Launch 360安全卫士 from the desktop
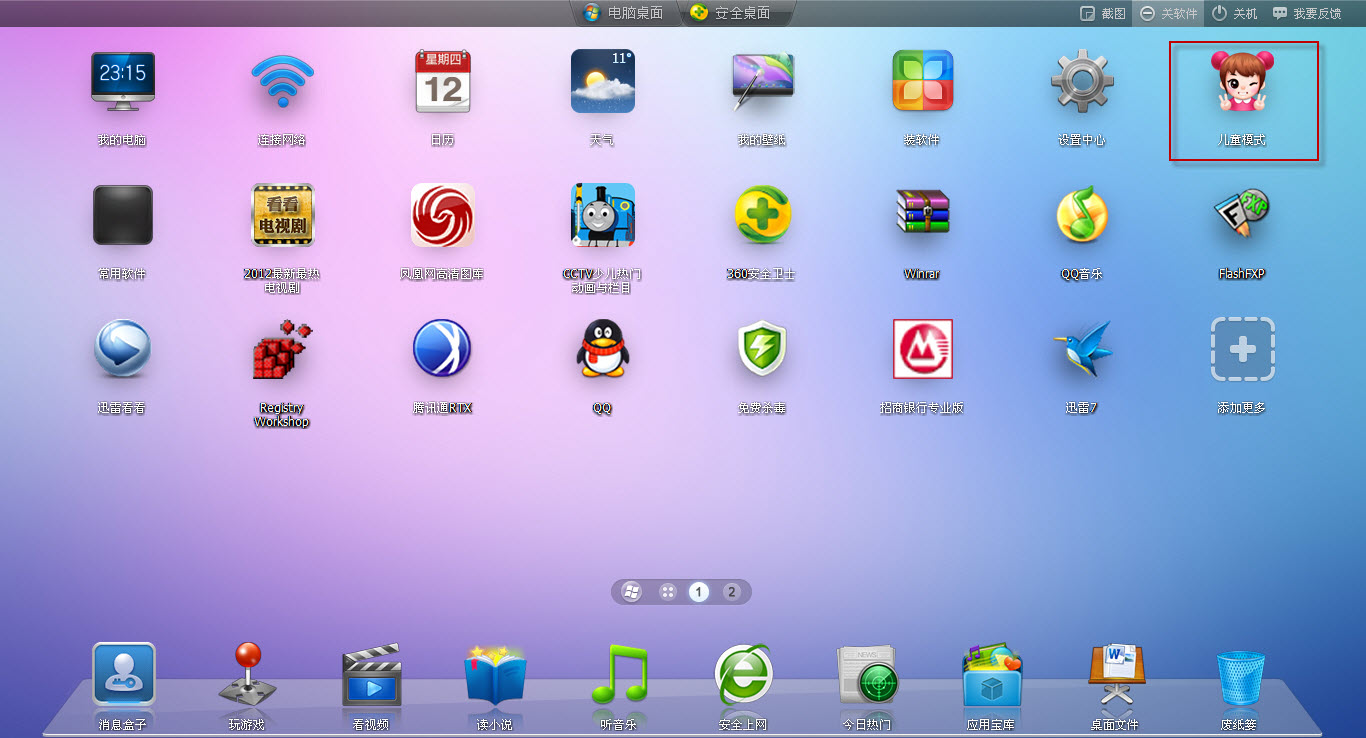1366x738 pixels. click(762, 216)
